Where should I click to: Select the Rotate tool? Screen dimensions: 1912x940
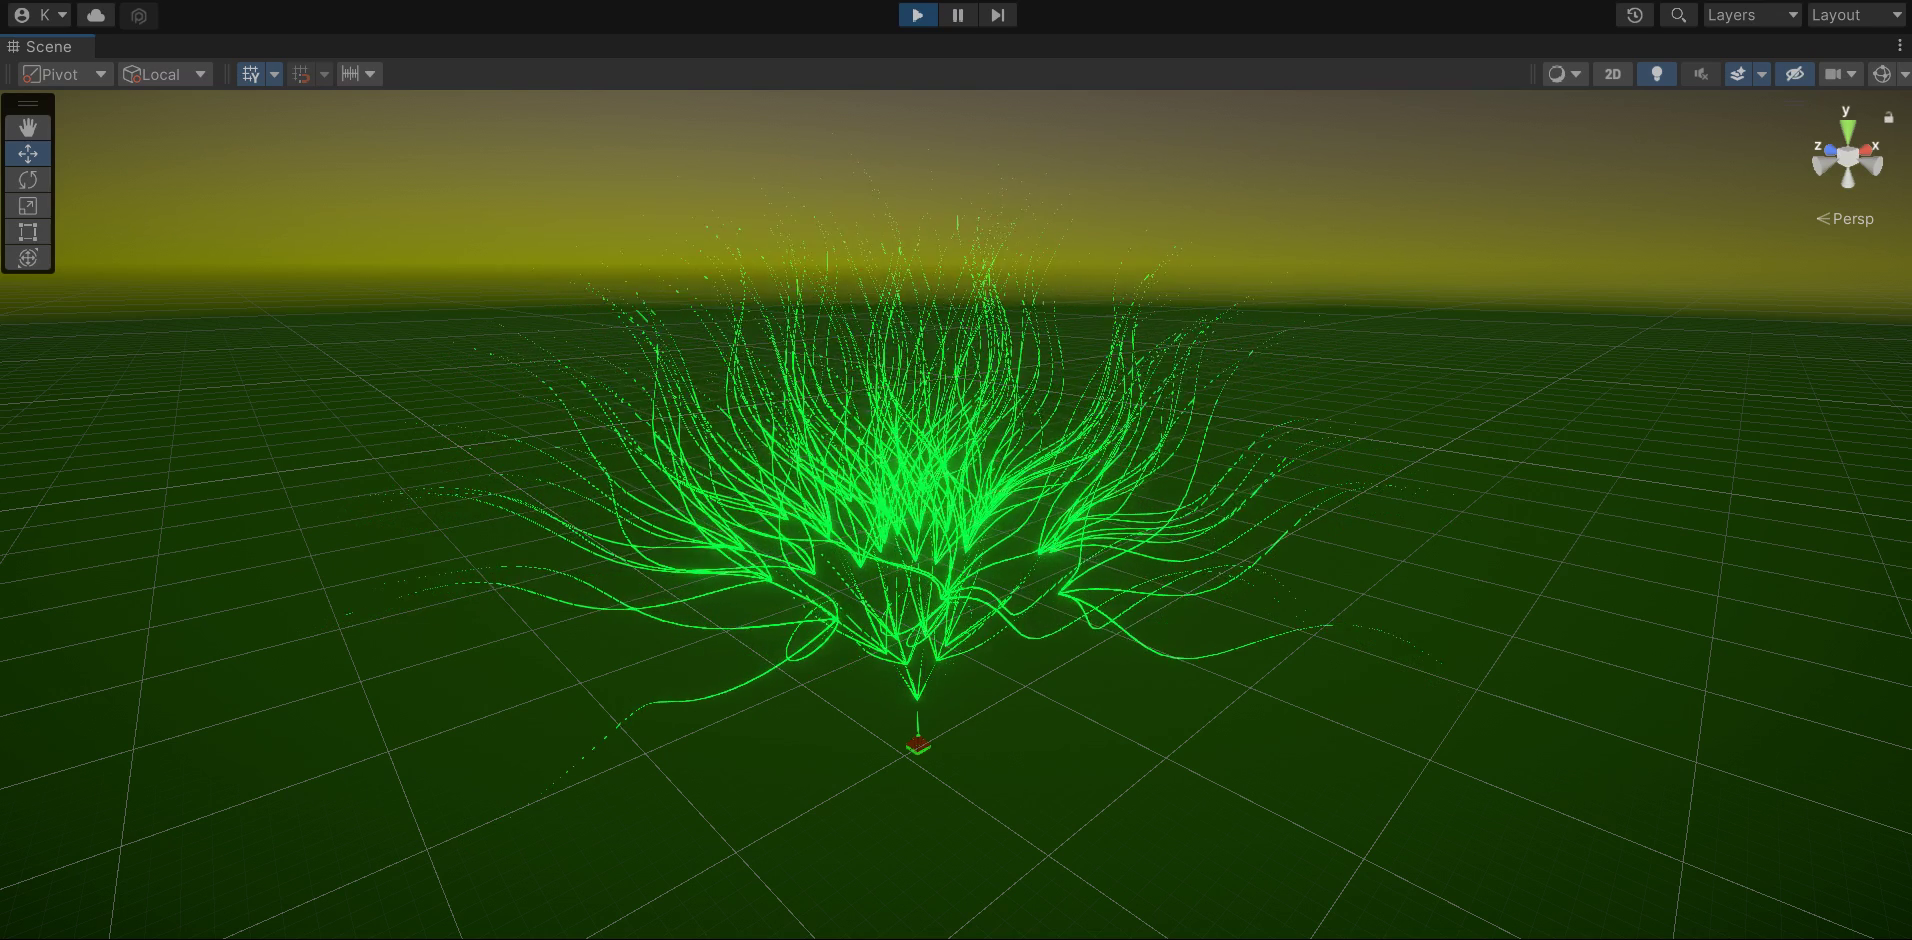tap(28, 179)
